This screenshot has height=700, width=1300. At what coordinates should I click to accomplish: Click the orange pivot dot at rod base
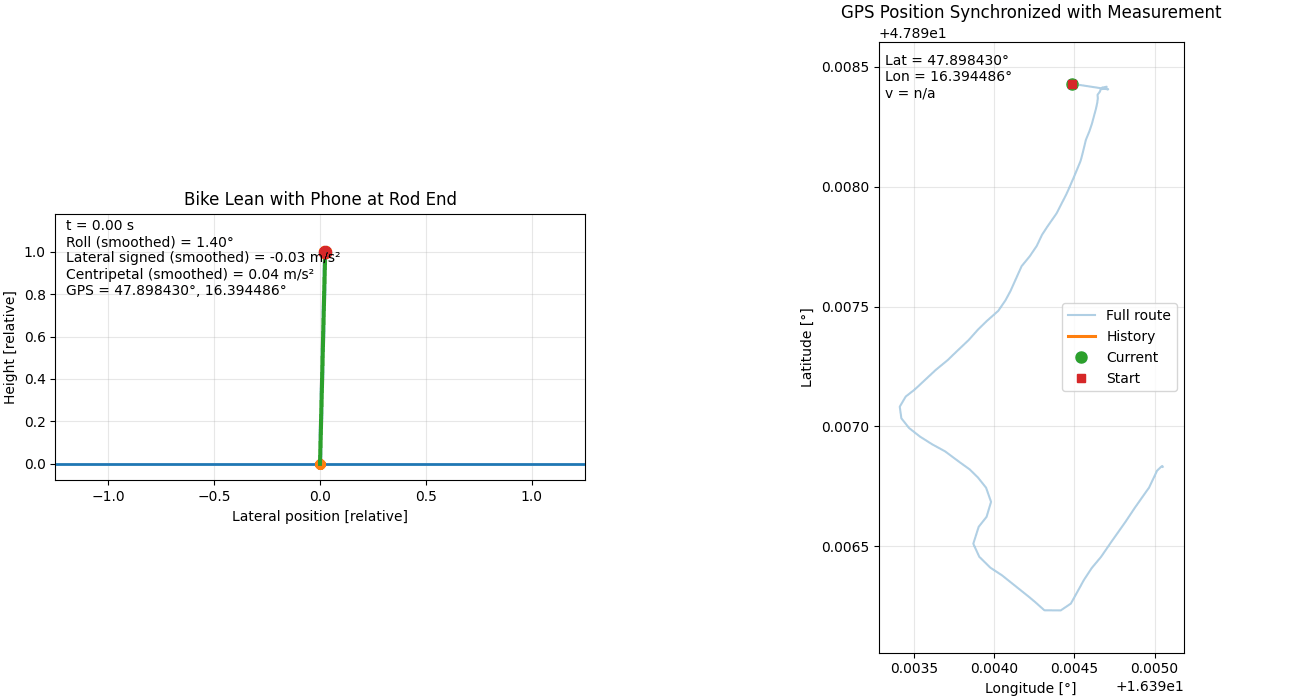(x=320, y=464)
